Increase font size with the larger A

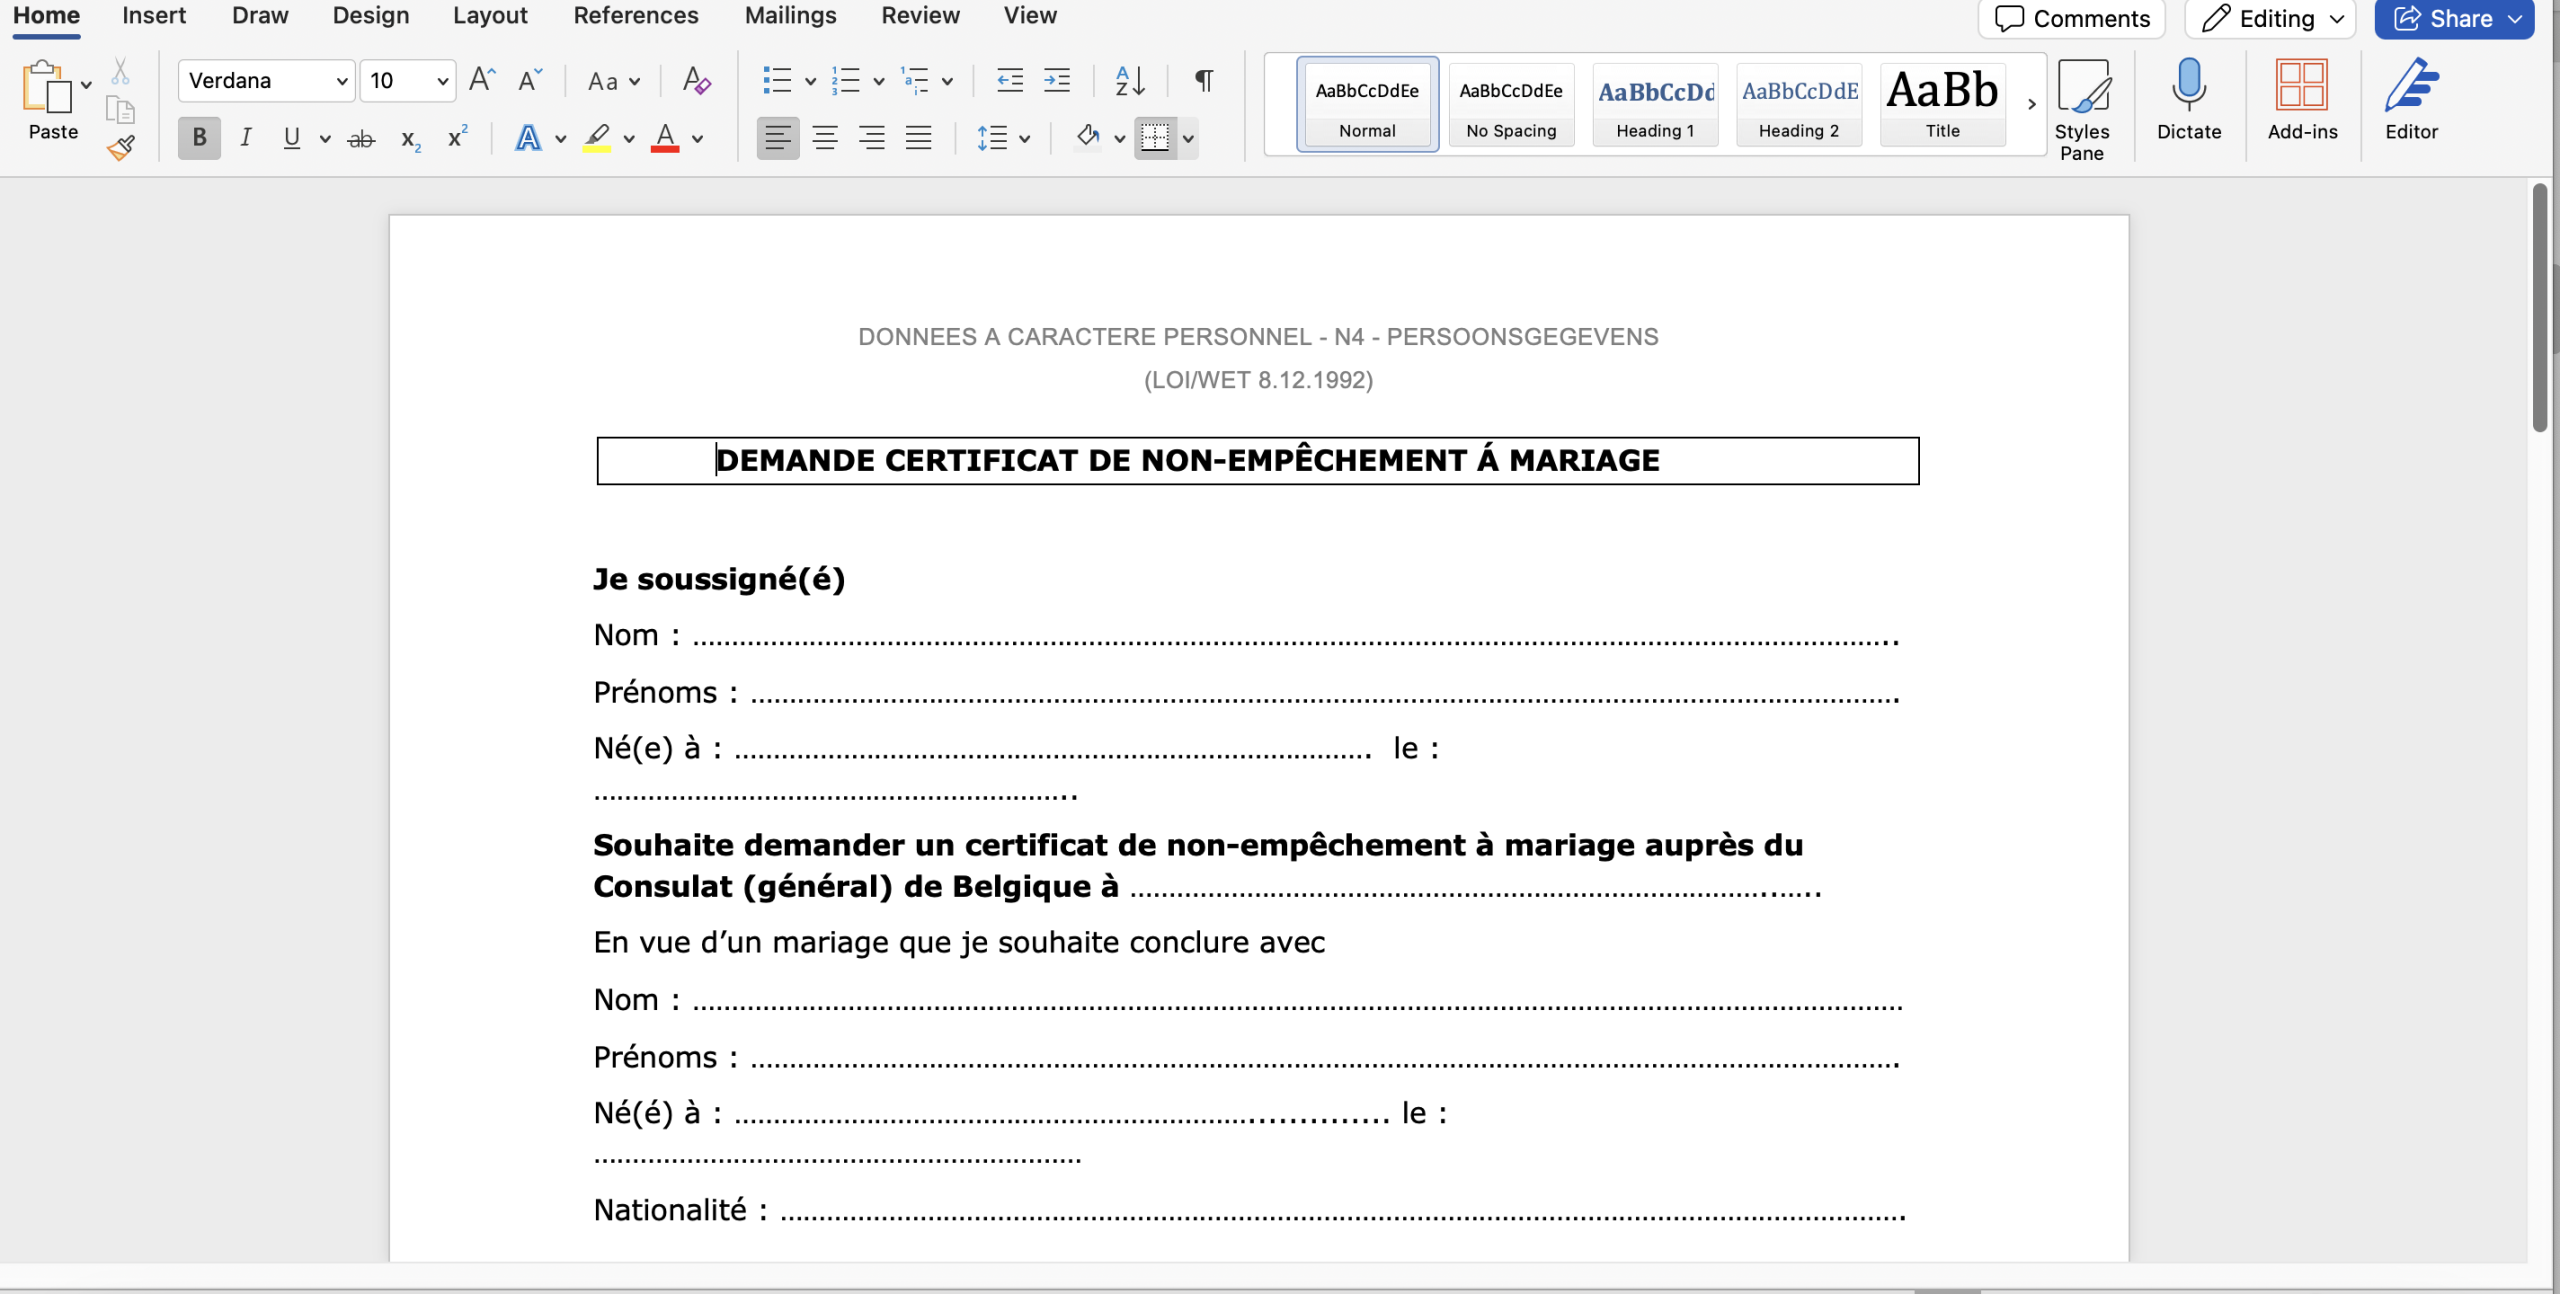point(482,80)
